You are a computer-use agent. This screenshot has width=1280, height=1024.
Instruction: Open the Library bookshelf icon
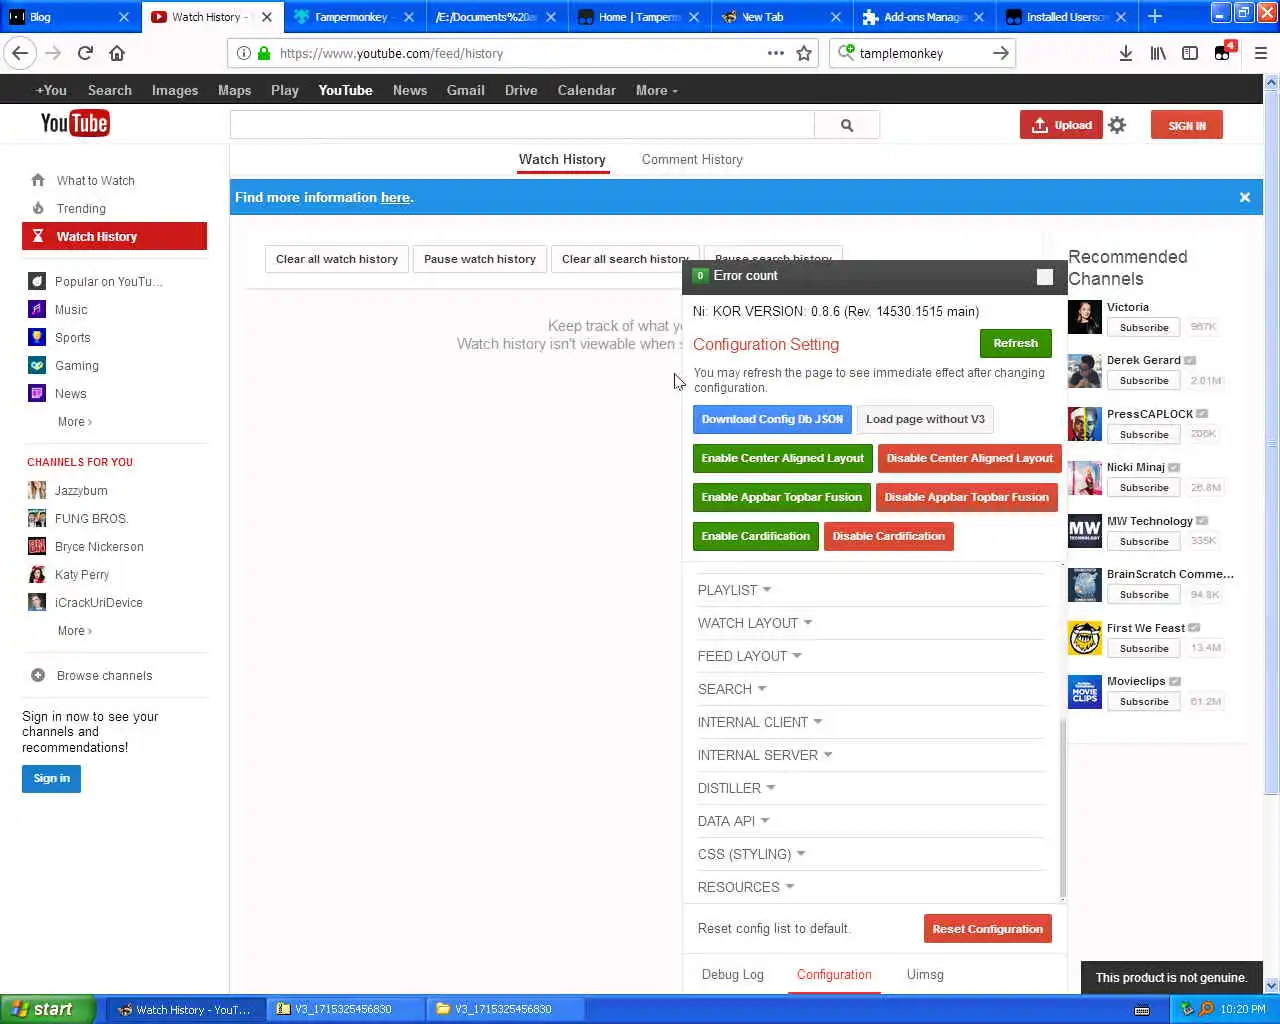point(1158,53)
